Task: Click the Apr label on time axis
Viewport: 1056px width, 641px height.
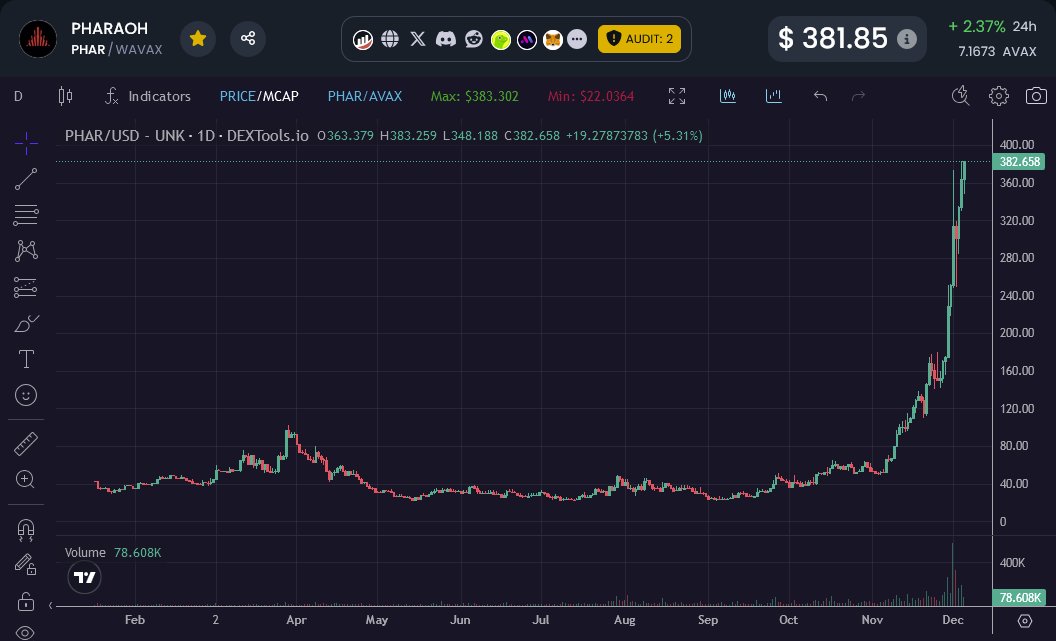Action: [x=296, y=619]
